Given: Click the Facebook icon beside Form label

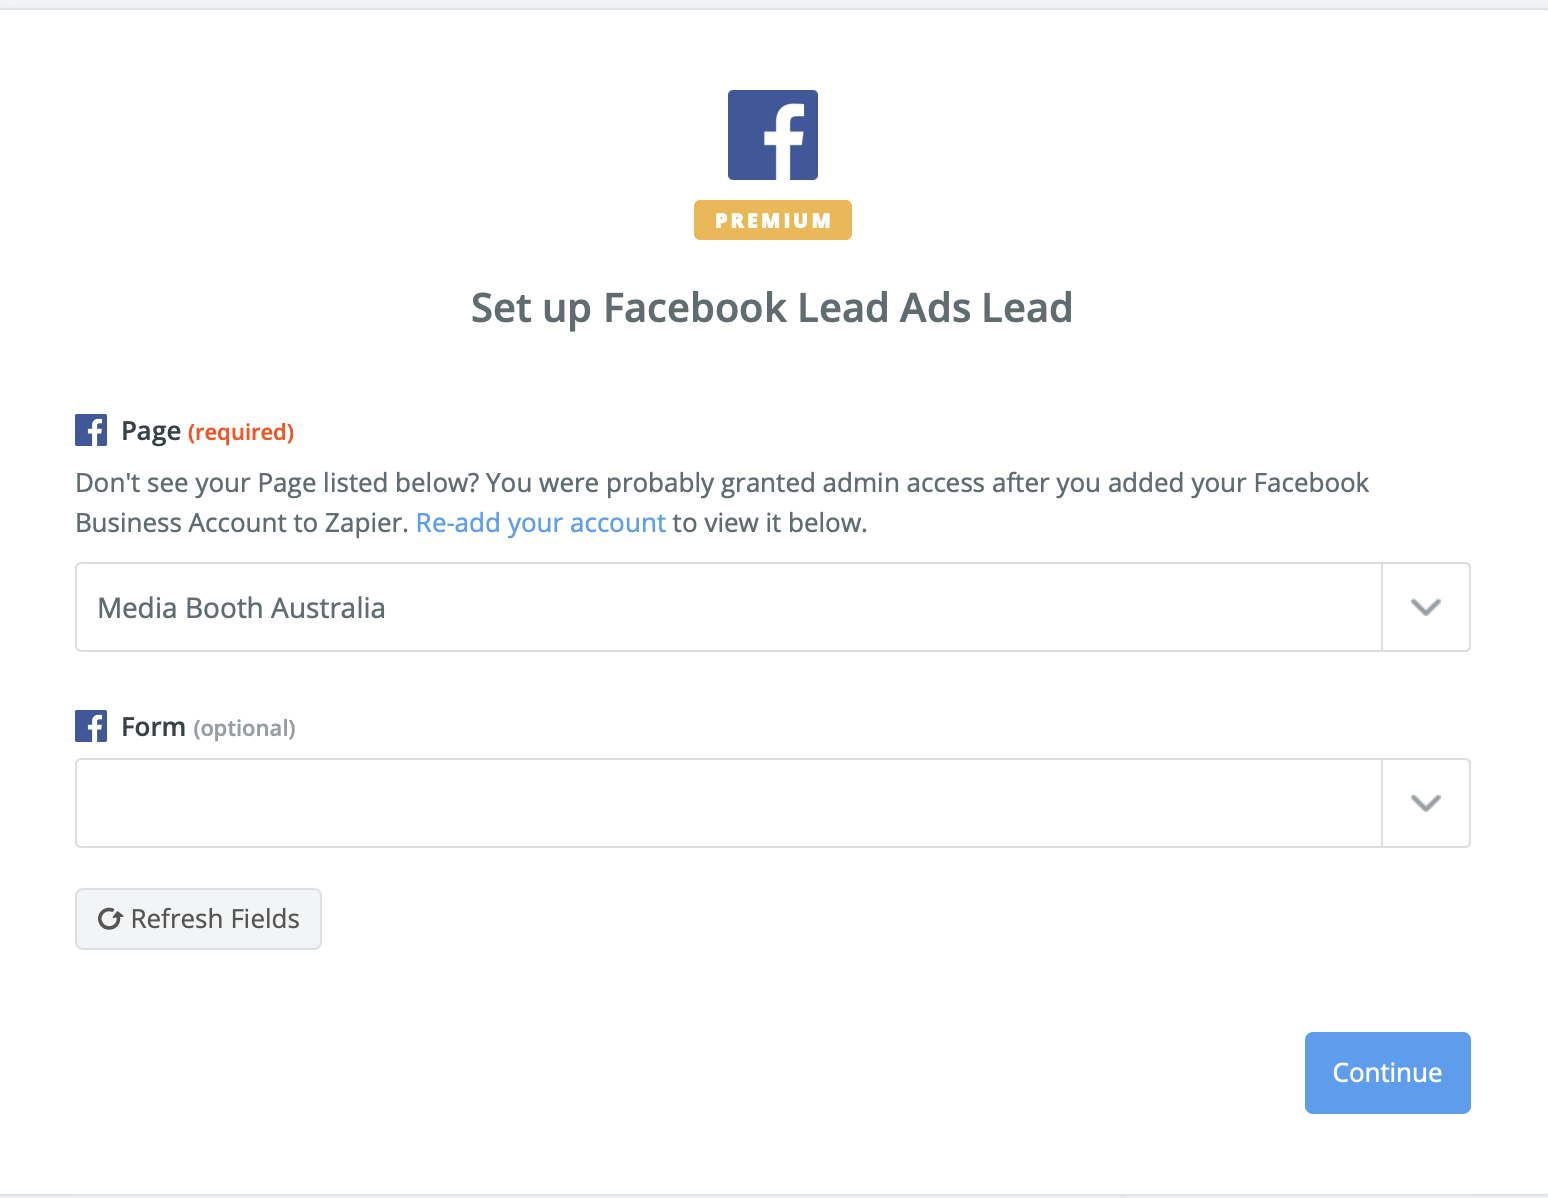Looking at the screenshot, I should point(91,727).
